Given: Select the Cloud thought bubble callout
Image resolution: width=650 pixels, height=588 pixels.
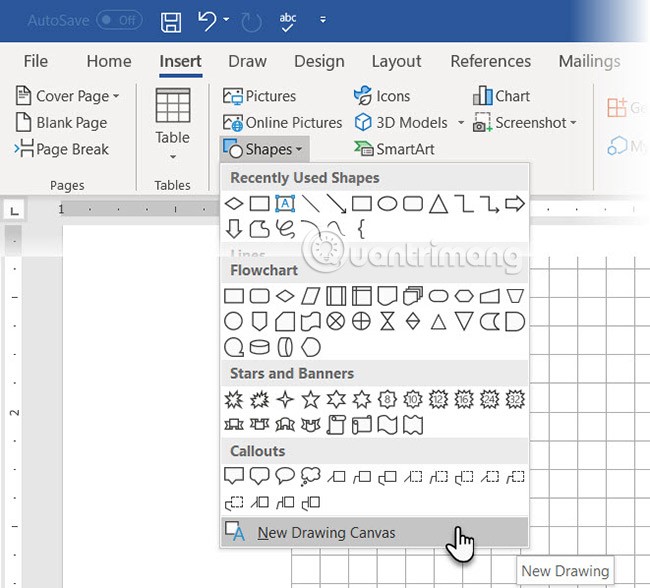Looking at the screenshot, I should [310, 476].
